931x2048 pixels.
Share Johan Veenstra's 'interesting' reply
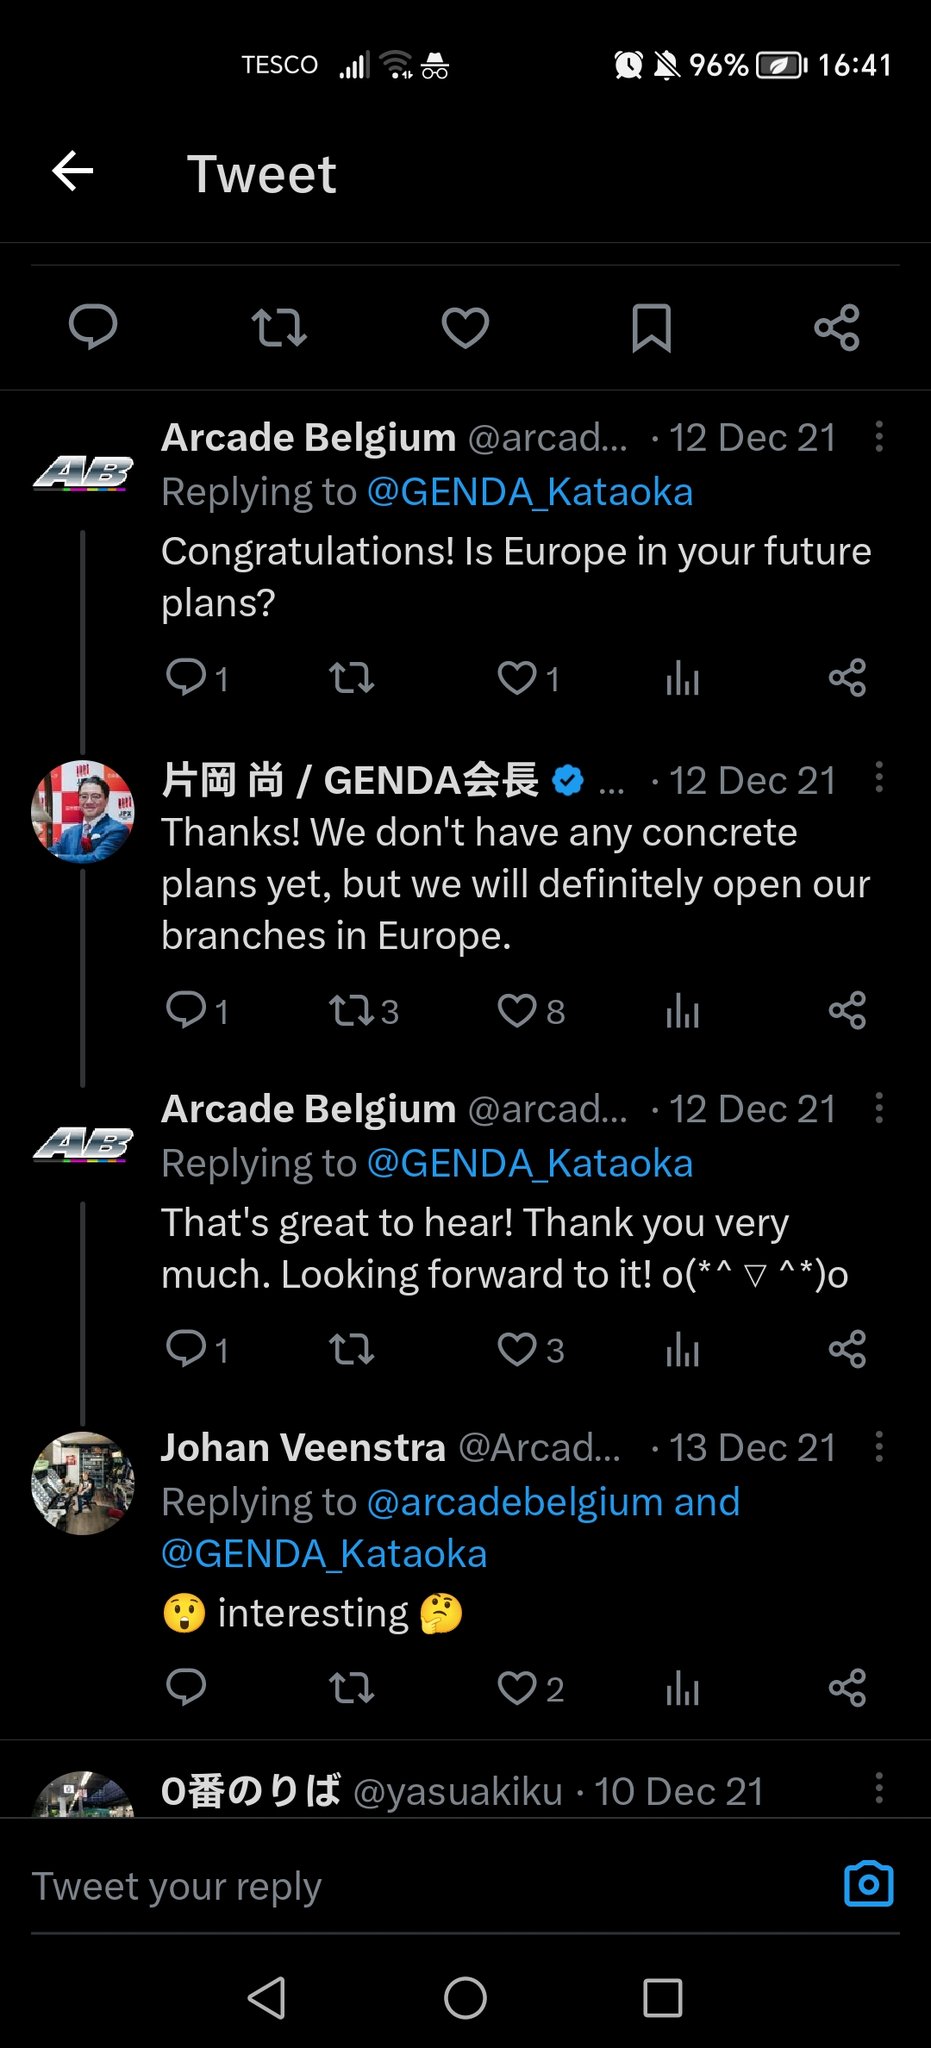coord(847,1688)
